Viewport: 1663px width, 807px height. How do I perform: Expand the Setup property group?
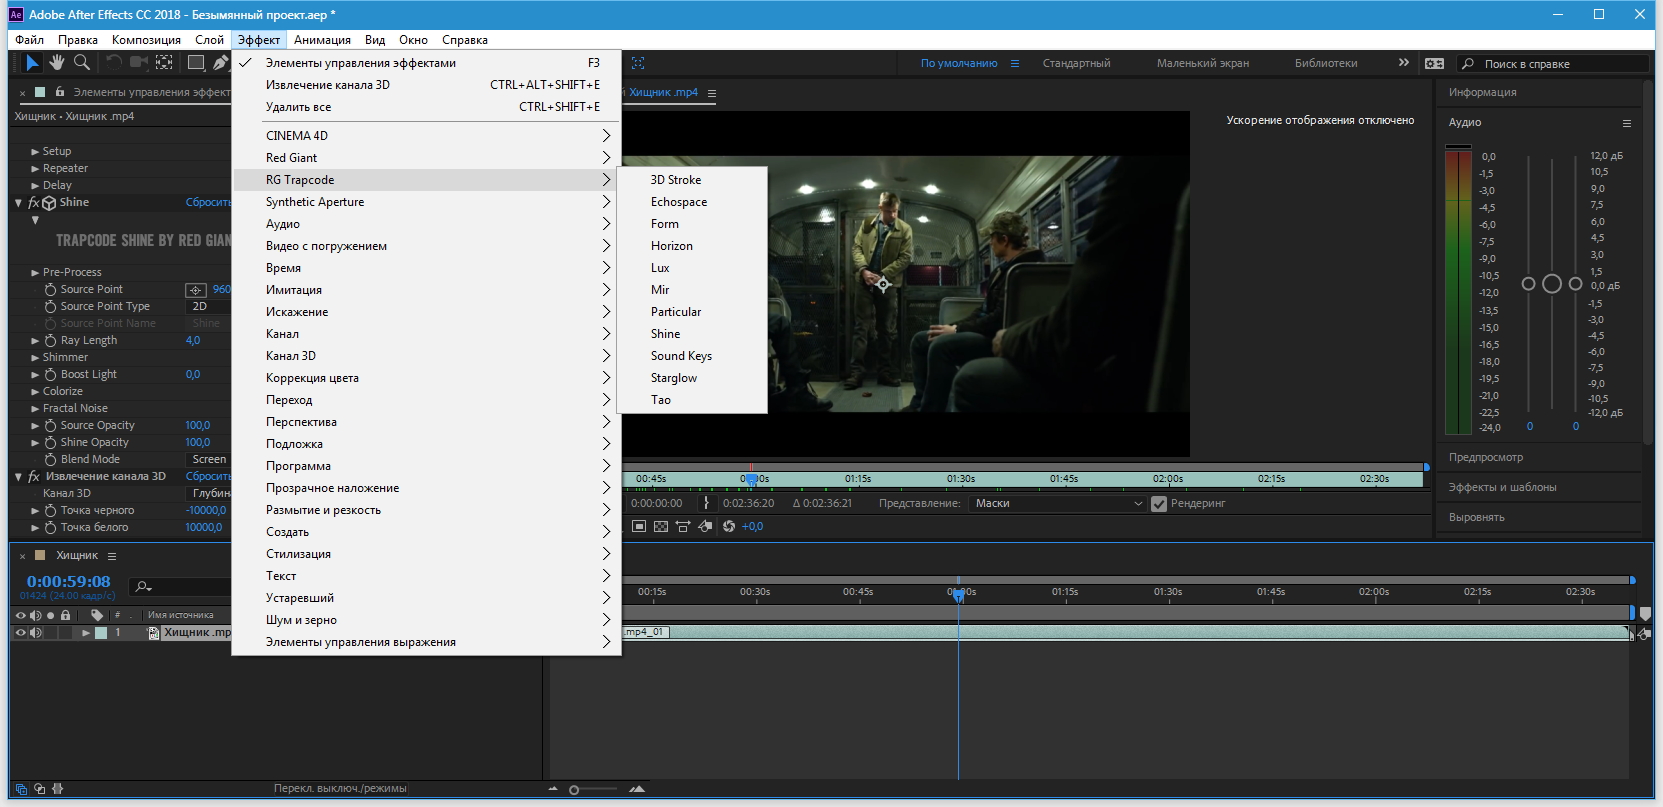pyautogui.click(x=35, y=152)
